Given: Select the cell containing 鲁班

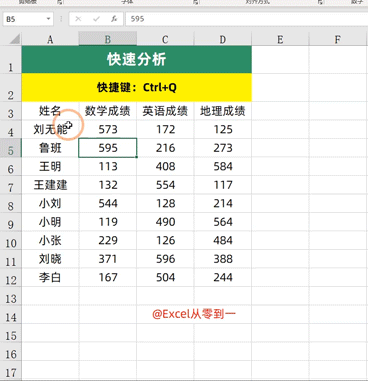Looking at the screenshot, I should pos(50,148).
